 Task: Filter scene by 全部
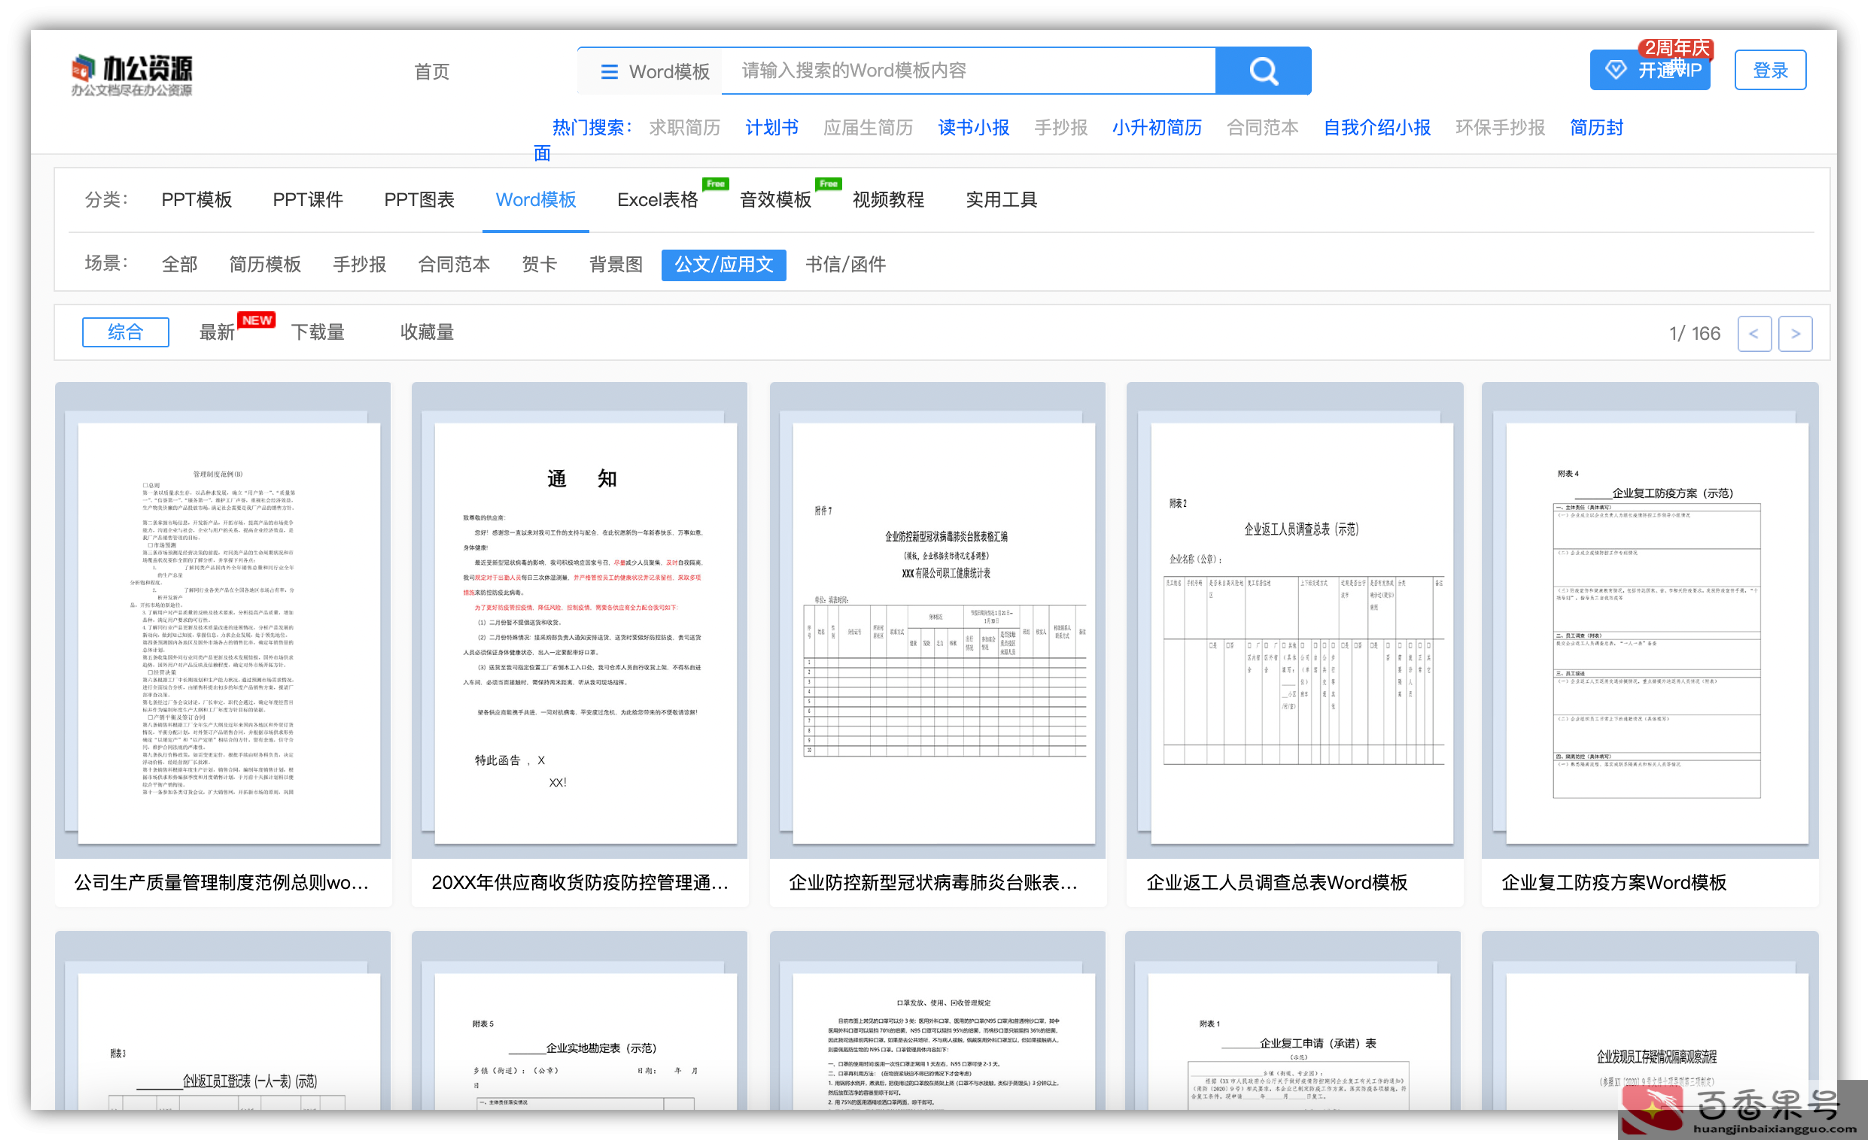click(180, 264)
